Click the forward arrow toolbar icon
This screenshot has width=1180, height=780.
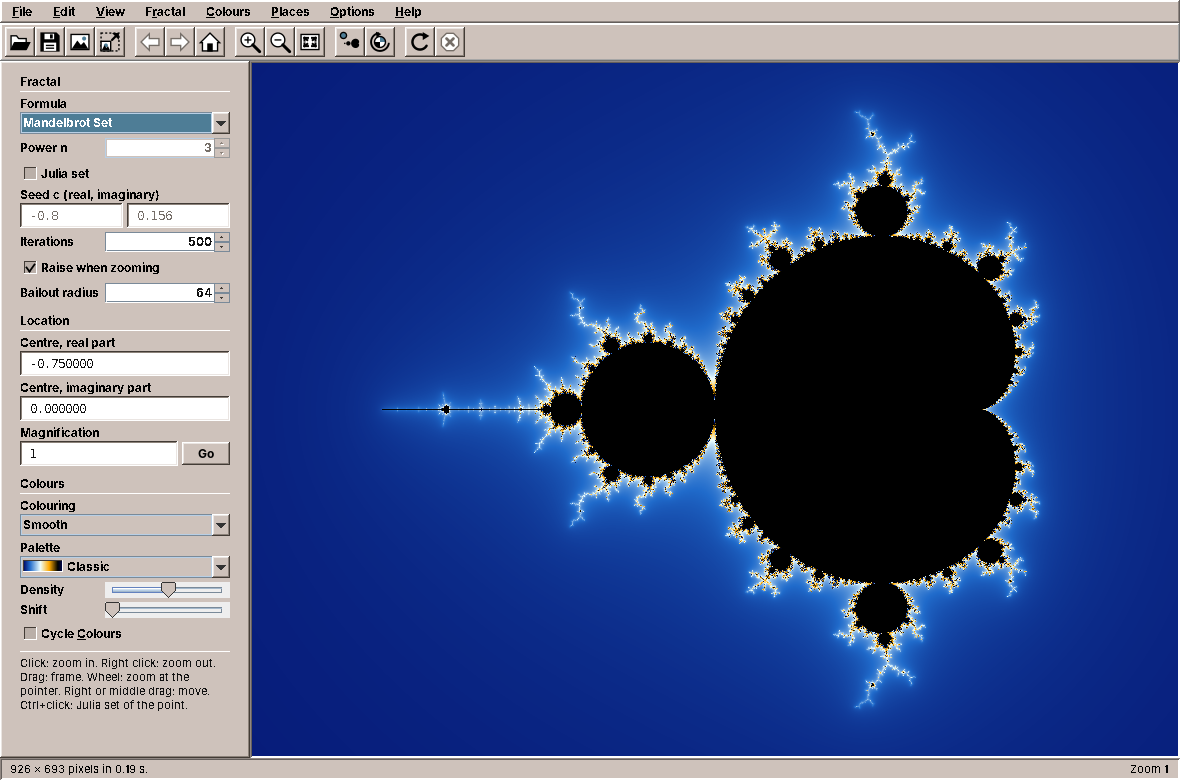pos(180,42)
